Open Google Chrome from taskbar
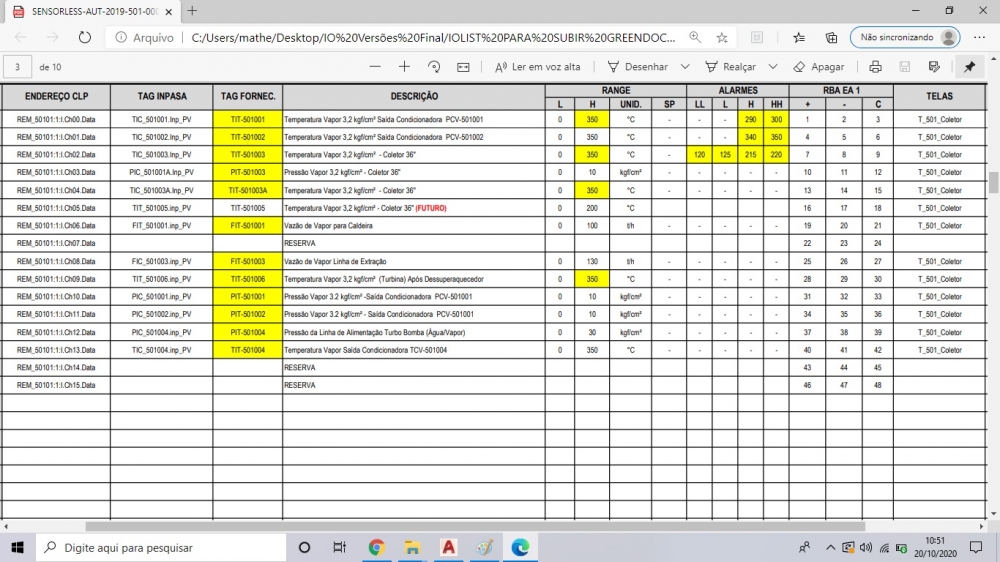Image resolution: width=1000 pixels, height=562 pixels. pyautogui.click(x=376, y=547)
